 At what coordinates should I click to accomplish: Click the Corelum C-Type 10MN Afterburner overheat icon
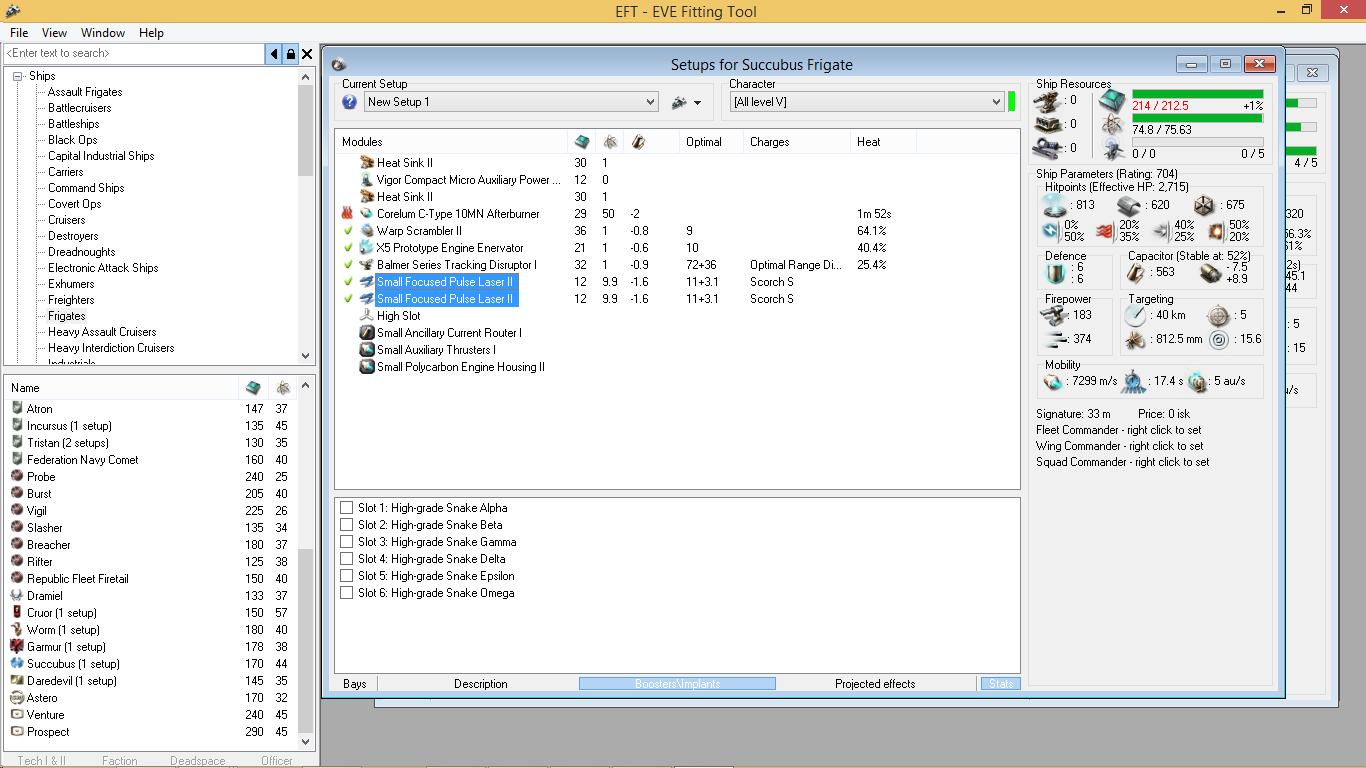click(x=348, y=214)
